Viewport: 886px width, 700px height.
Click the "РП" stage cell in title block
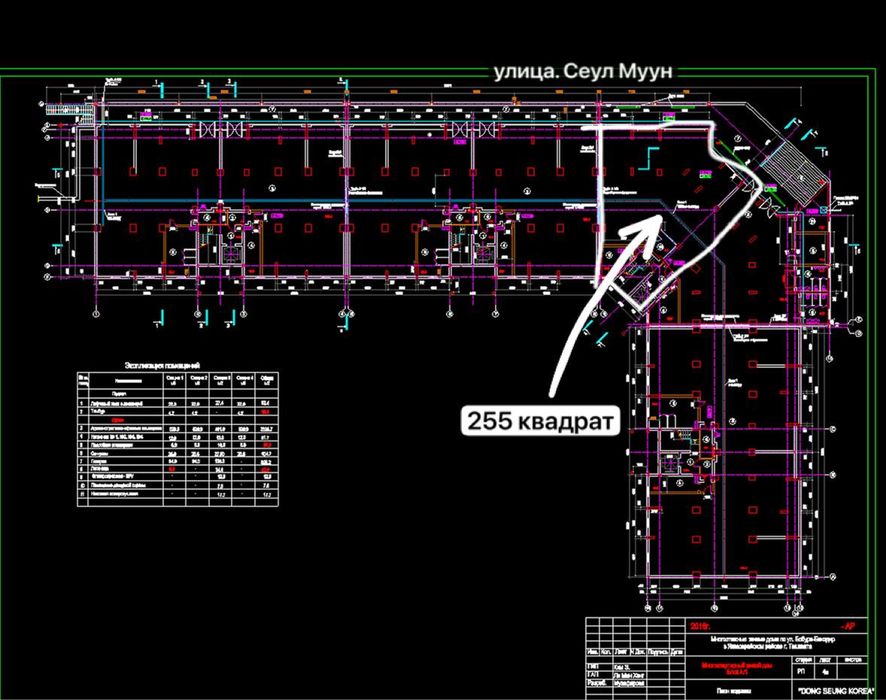pyautogui.click(x=802, y=671)
